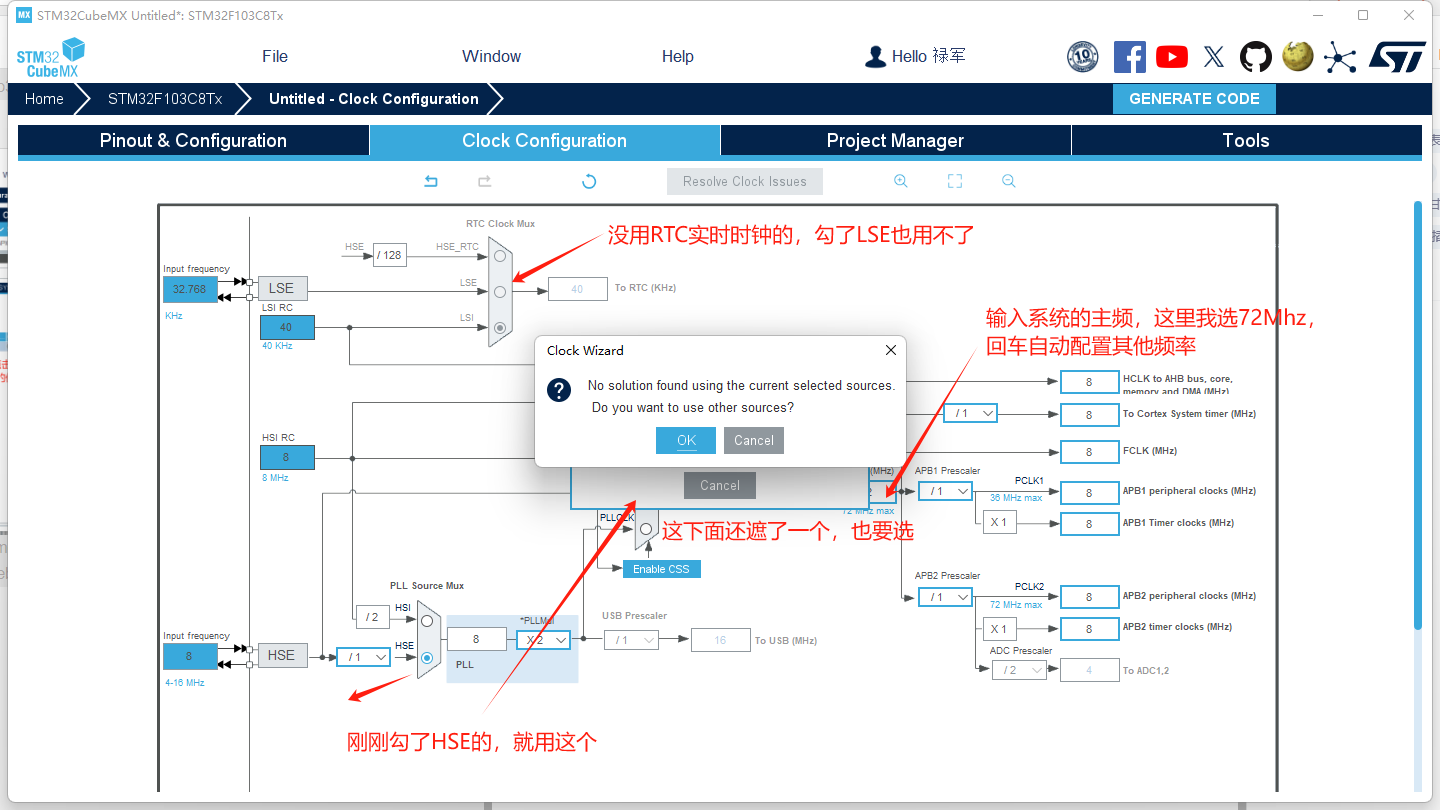This screenshot has height=810, width=1440.
Task: Open the Help menu
Action: (x=677, y=56)
